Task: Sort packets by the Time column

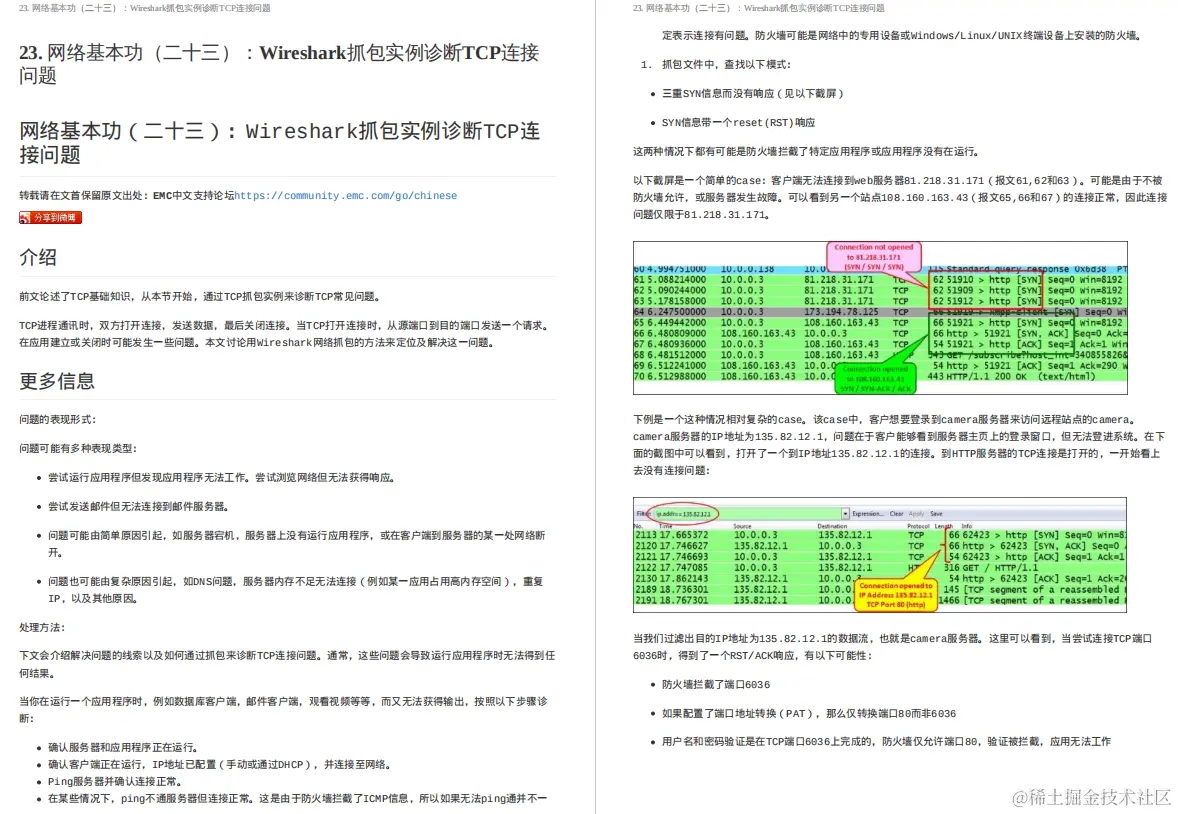Action: coord(664,526)
